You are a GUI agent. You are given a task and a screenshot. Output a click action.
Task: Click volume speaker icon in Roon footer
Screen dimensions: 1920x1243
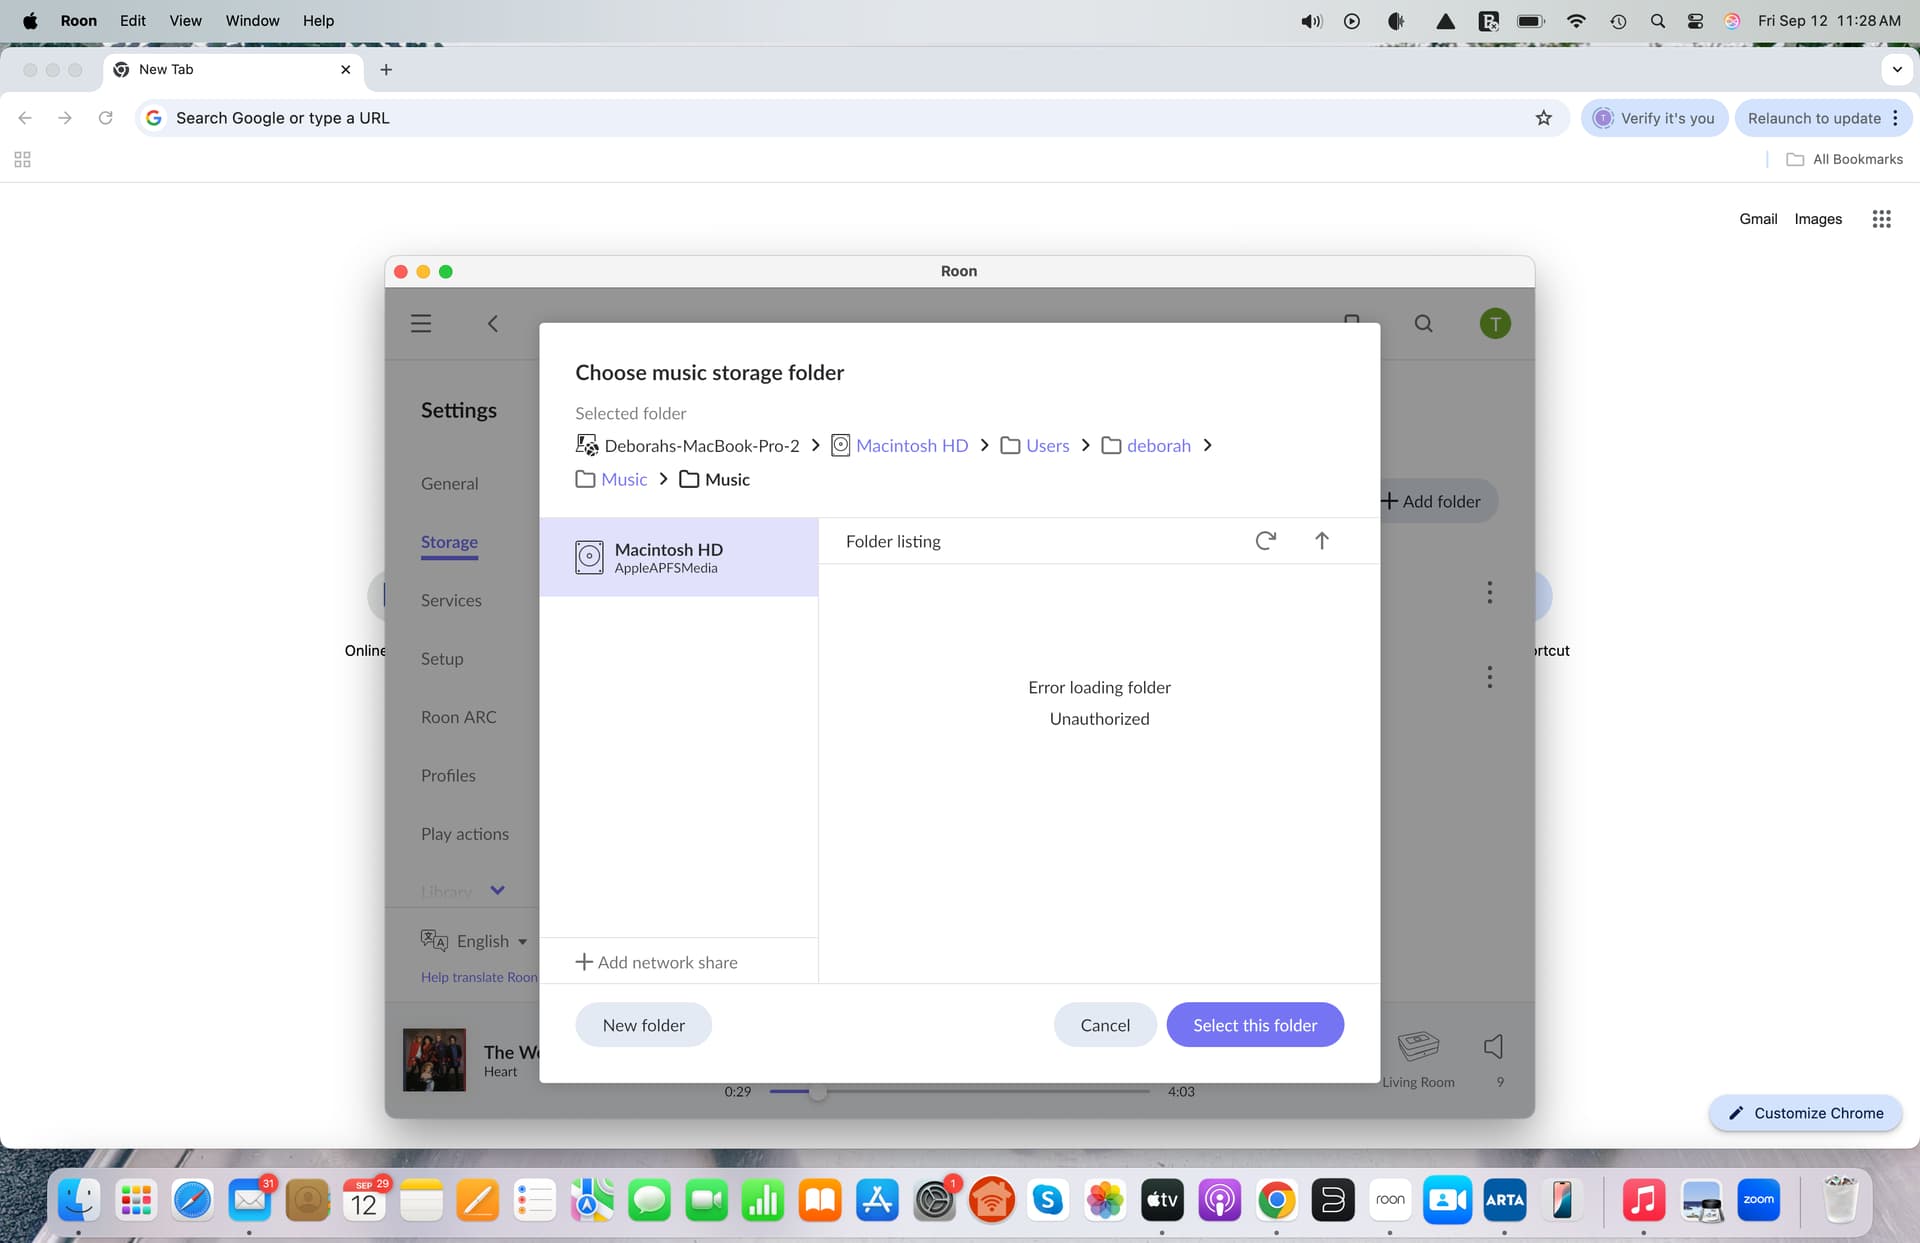[x=1493, y=1047]
